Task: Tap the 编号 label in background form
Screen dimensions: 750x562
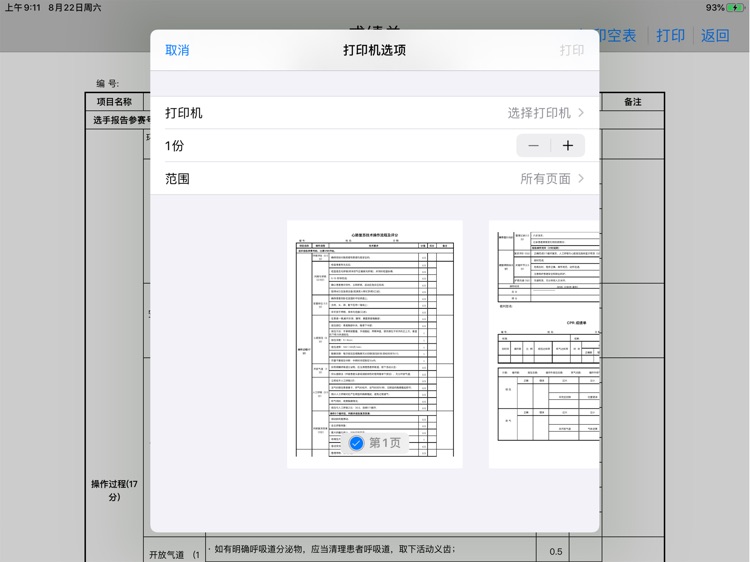Action: click(107, 83)
